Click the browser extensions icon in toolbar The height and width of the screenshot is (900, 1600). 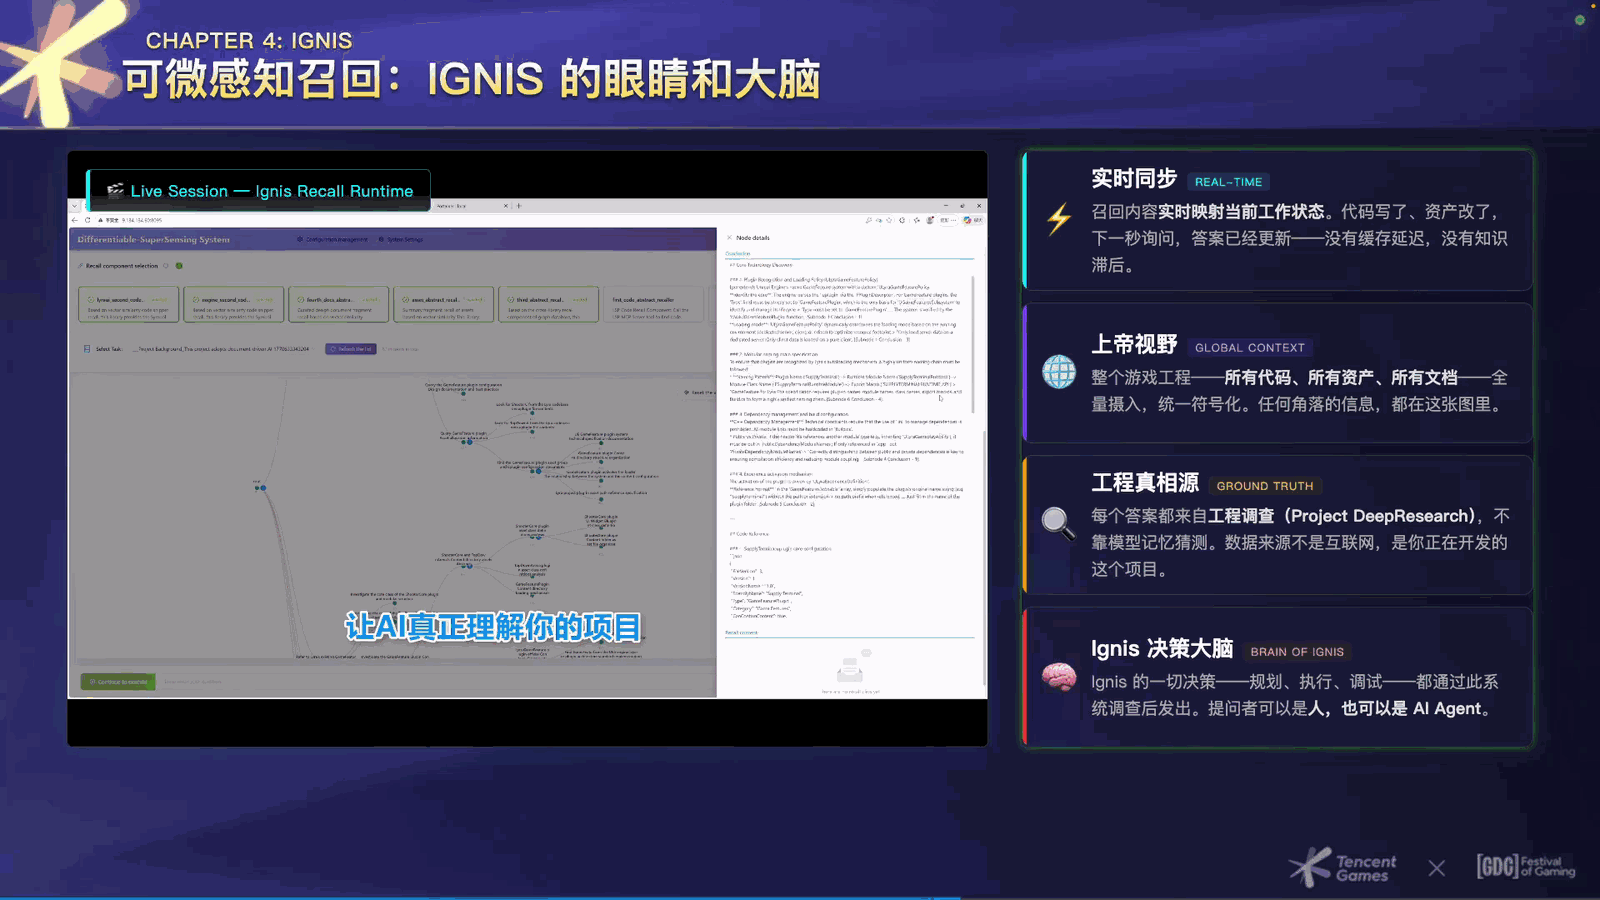point(902,220)
